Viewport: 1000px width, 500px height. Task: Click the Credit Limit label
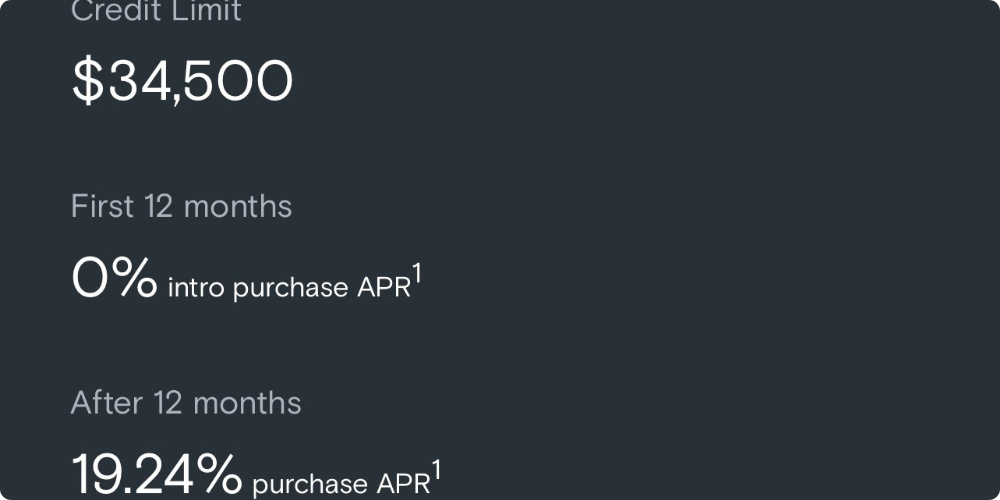pyautogui.click(x=156, y=12)
